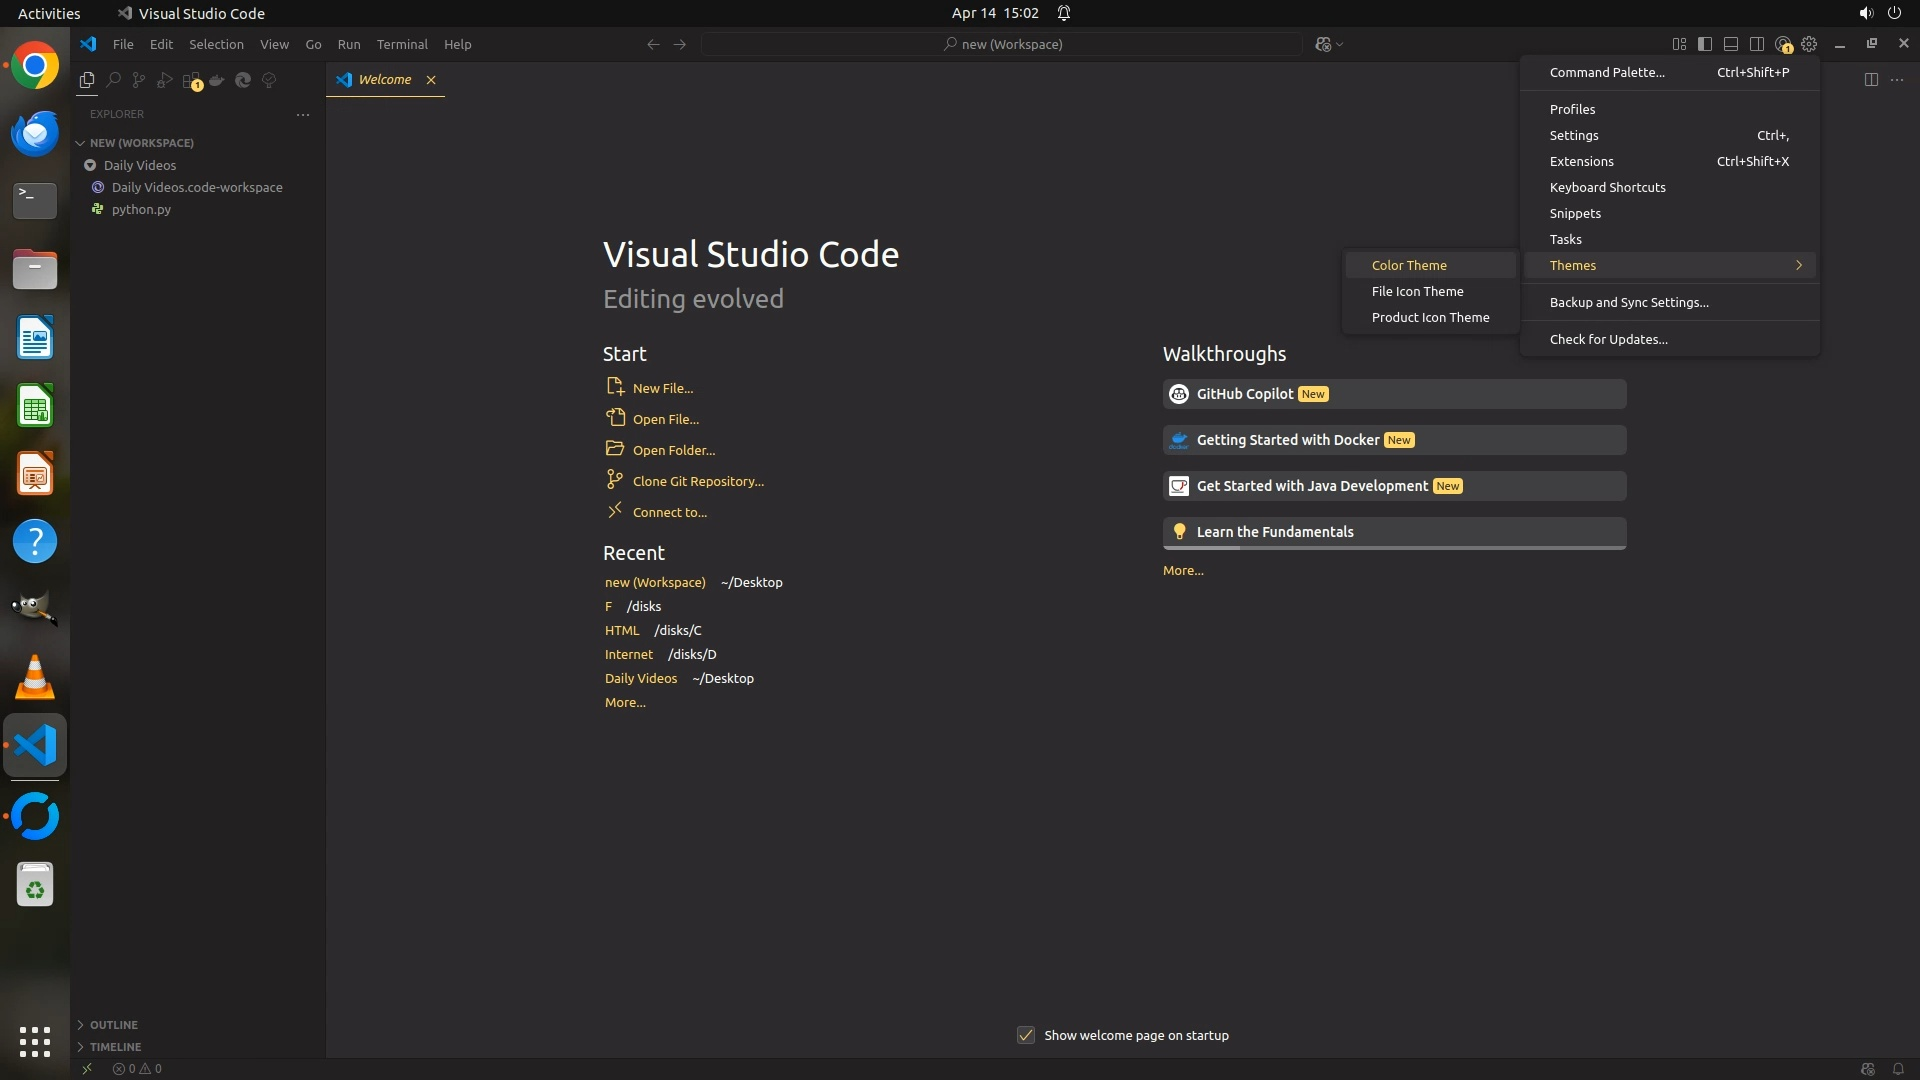Open the Docker view icon
The image size is (1920, 1080).
tap(217, 80)
